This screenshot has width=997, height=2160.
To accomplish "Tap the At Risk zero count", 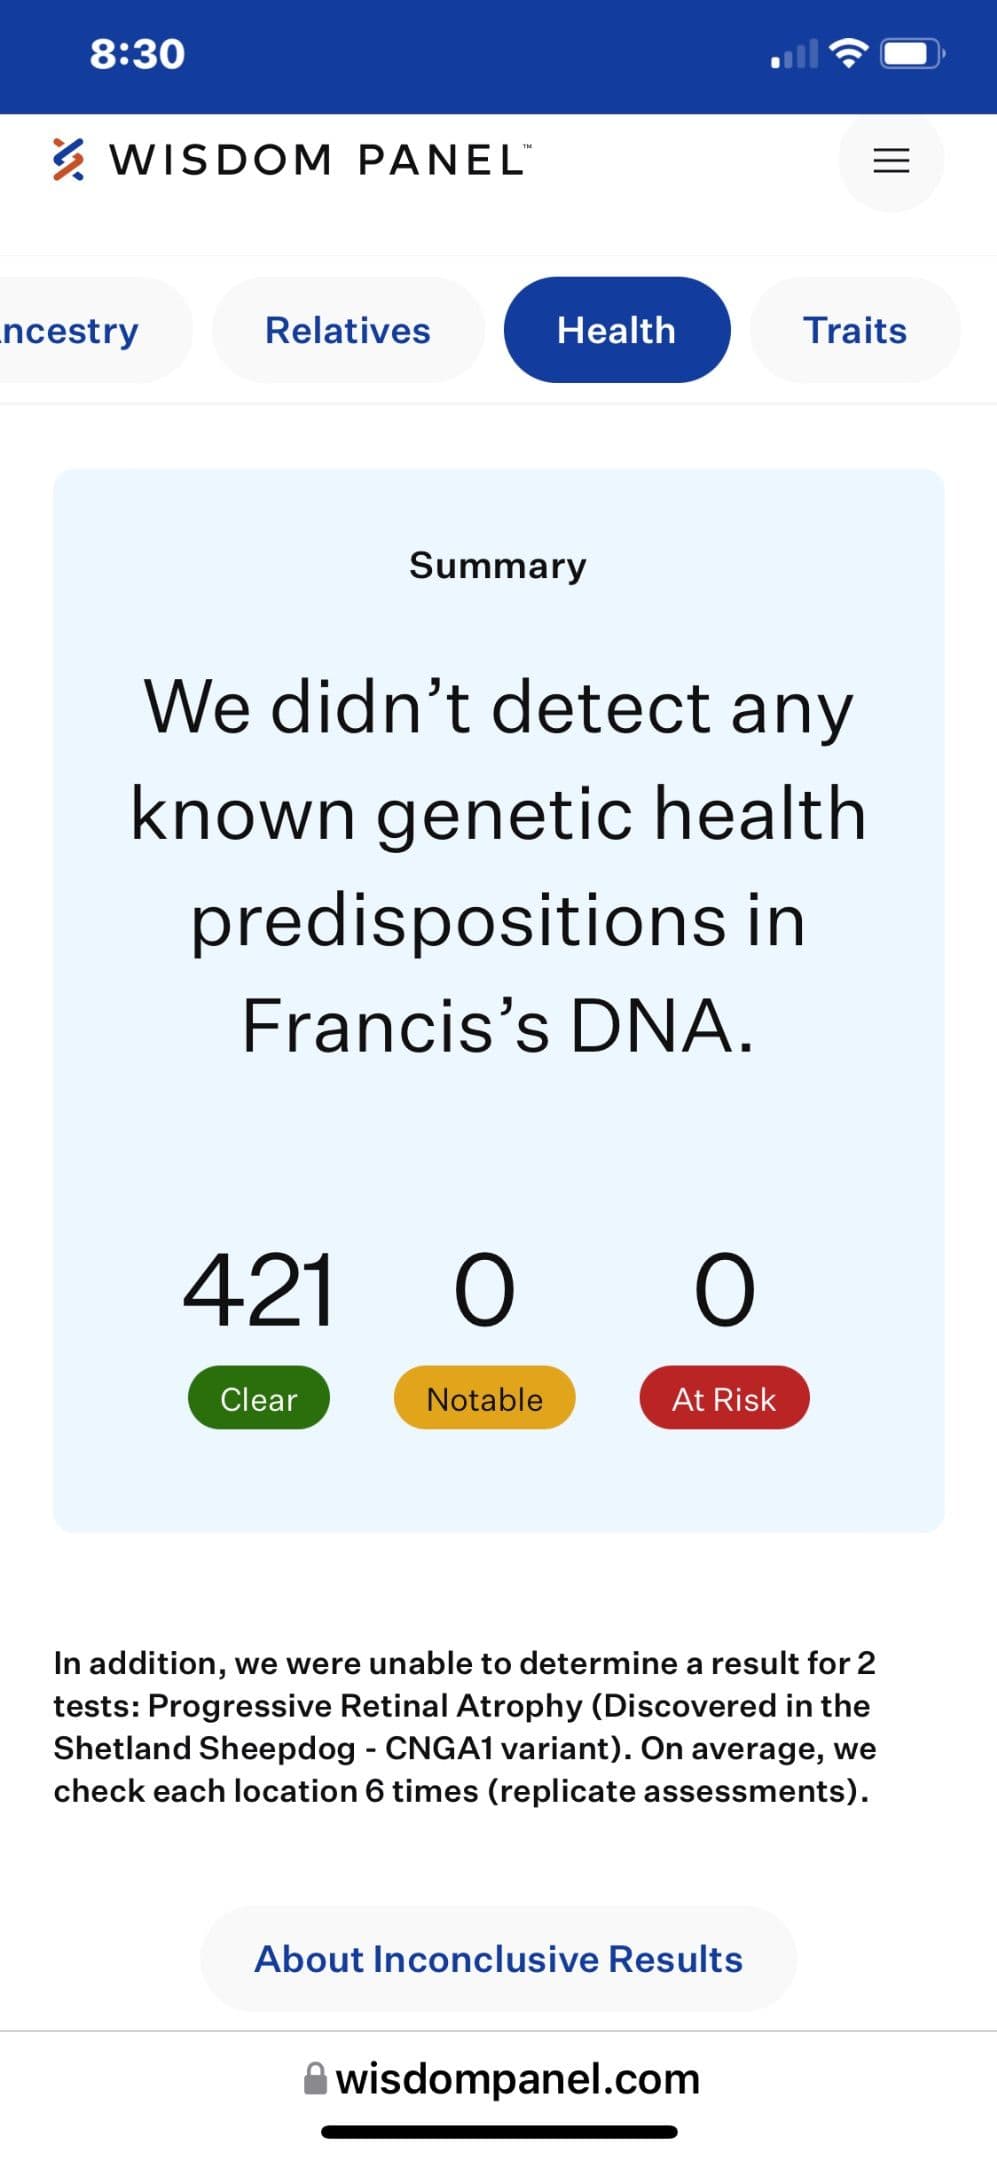I will pyautogui.click(x=725, y=1291).
